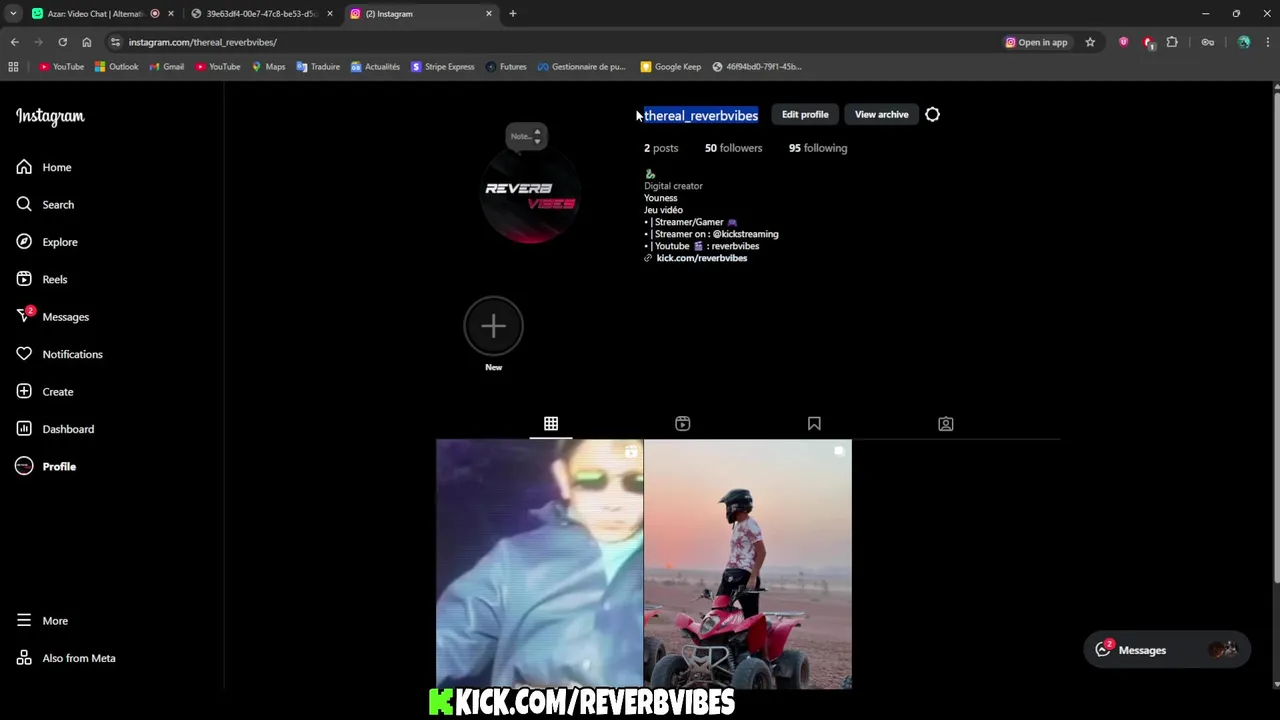Open Reels from the sidebar
The width and height of the screenshot is (1280, 720).
[42, 279]
